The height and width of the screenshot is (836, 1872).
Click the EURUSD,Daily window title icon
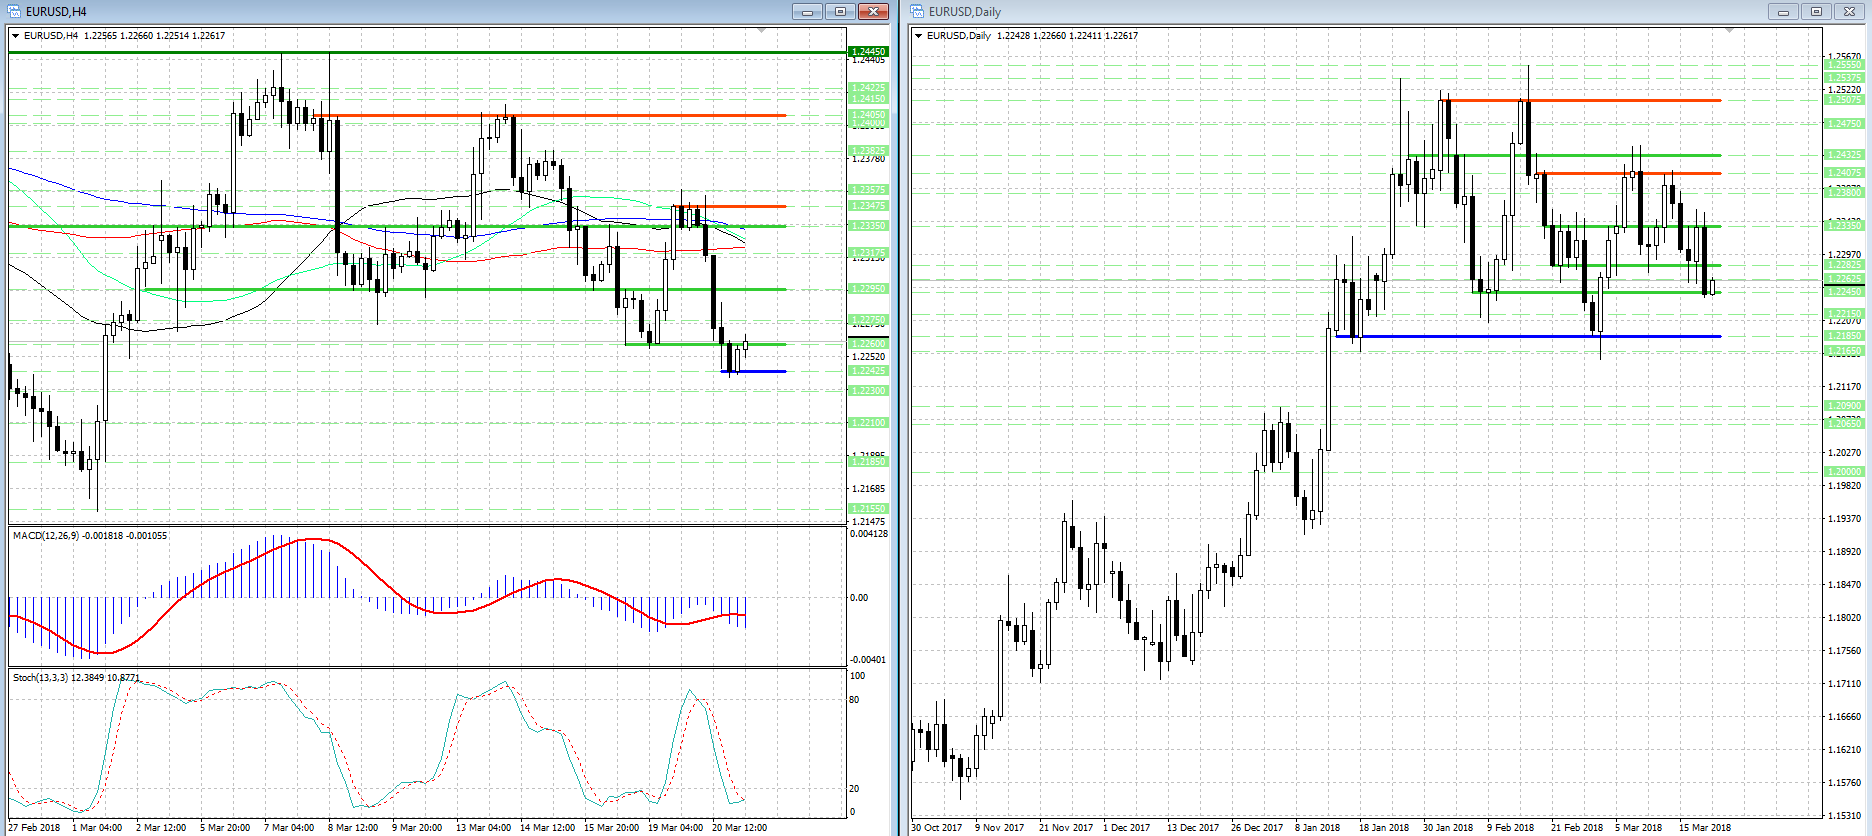click(x=917, y=11)
